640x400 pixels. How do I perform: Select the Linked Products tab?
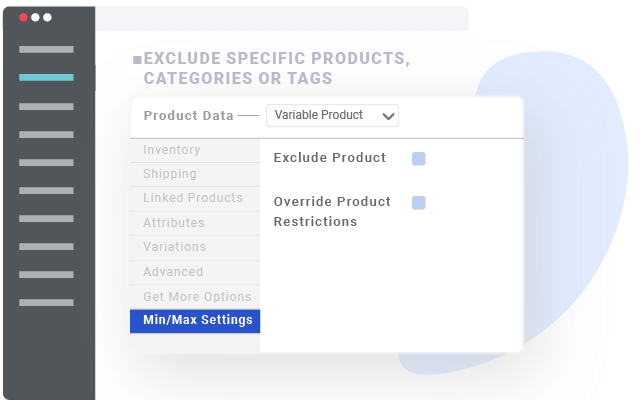pyautogui.click(x=193, y=198)
